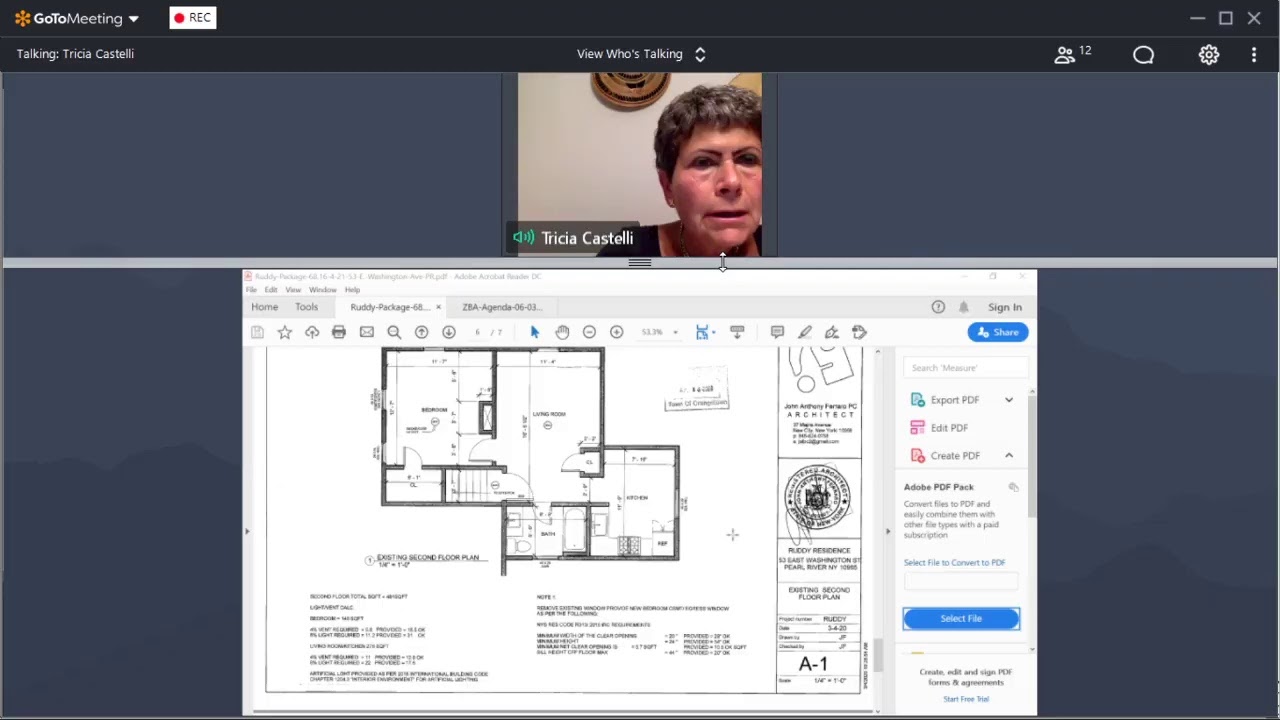This screenshot has height=720, width=1280.
Task: Click the zoom out minus icon
Action: (589, 332)
